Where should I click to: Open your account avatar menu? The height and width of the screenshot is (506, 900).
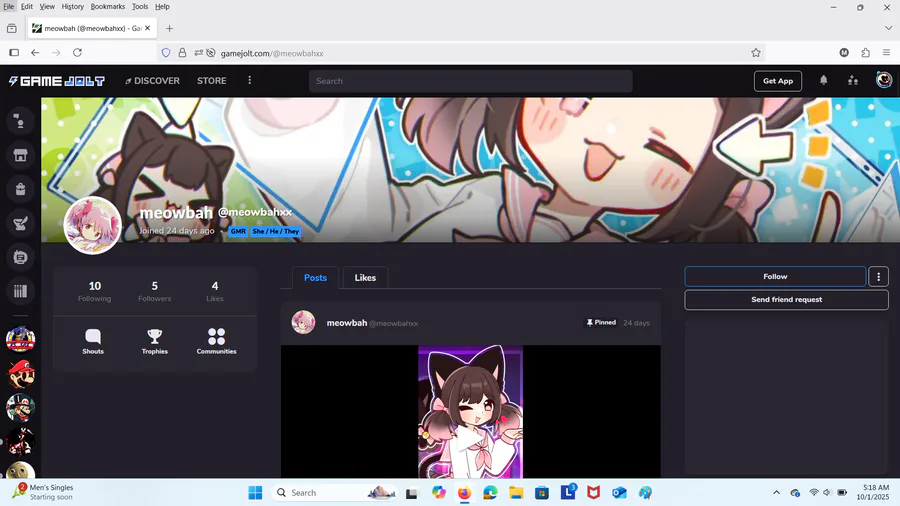click(884, 80)
